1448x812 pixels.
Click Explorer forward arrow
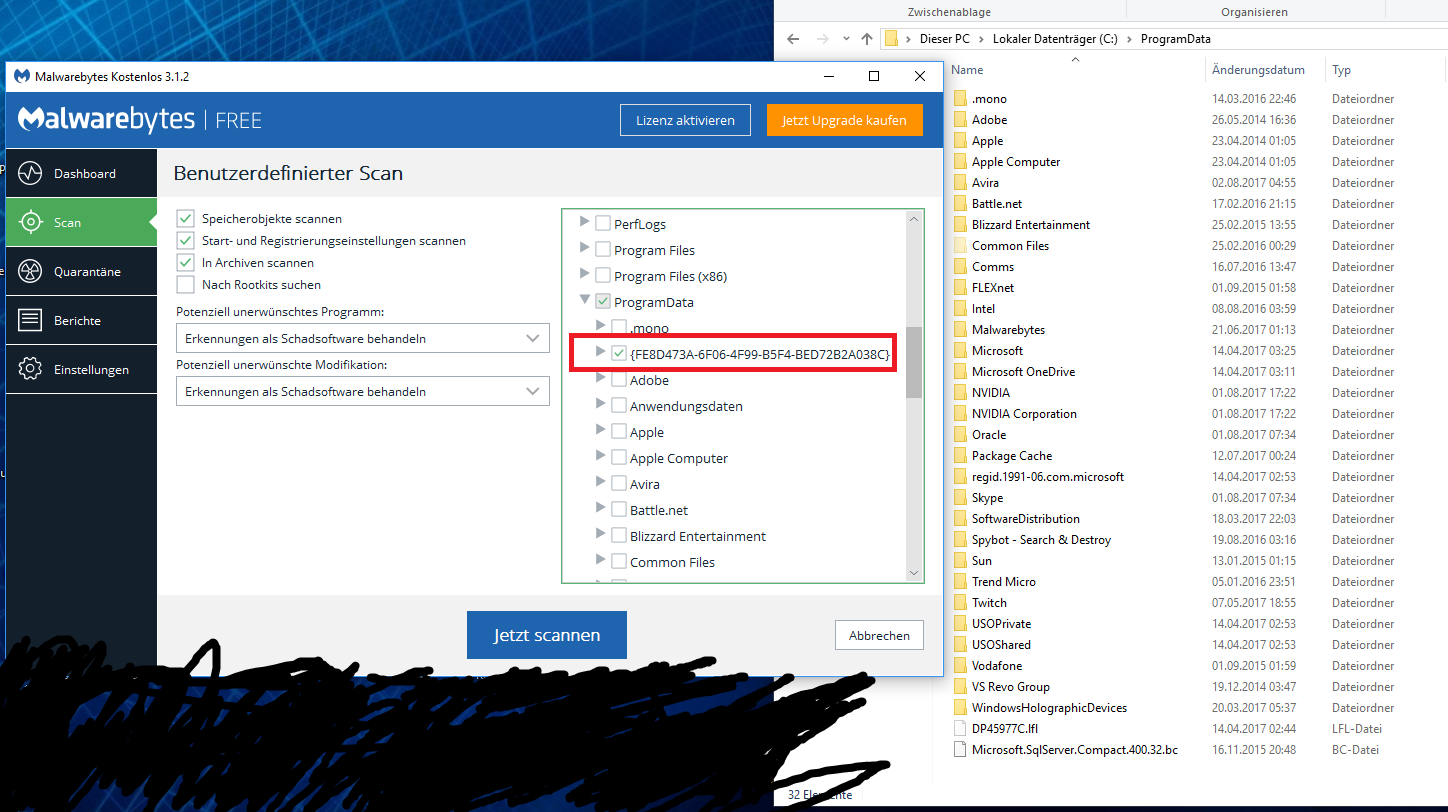822,39
